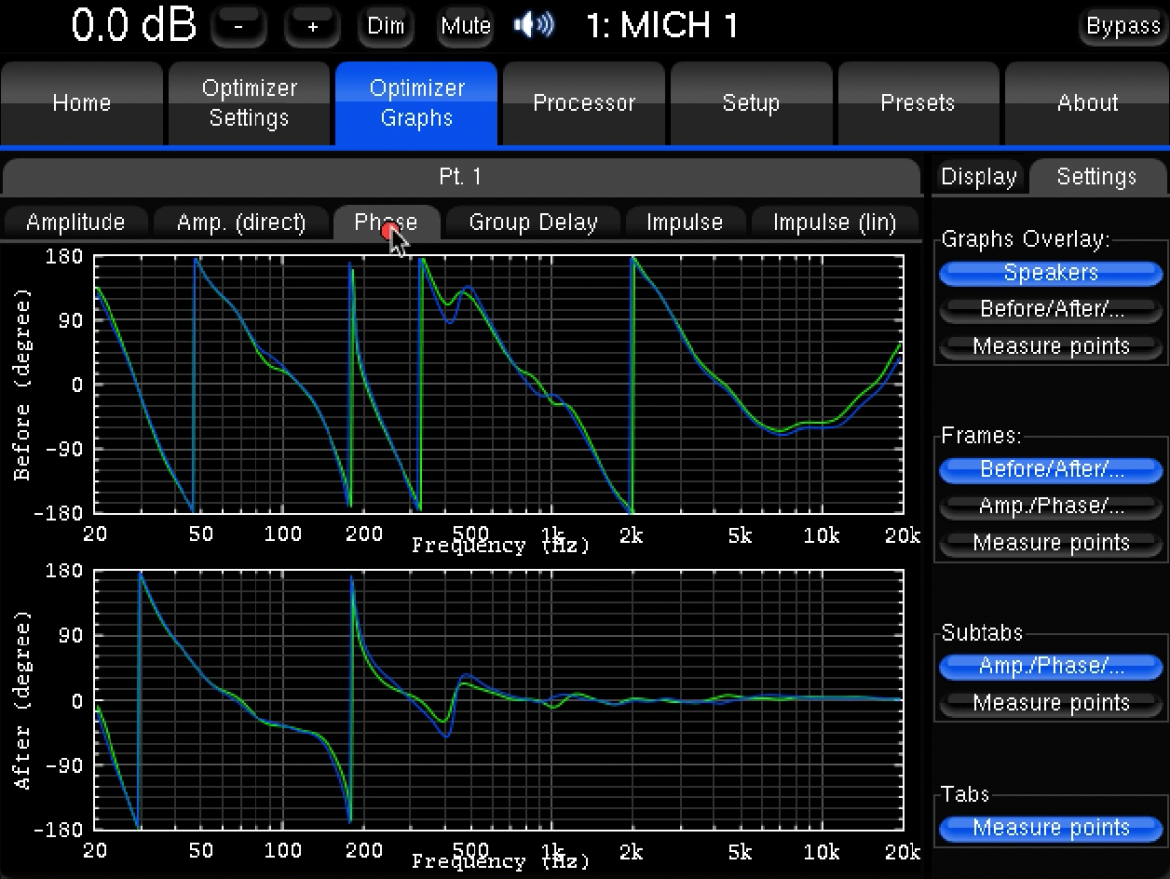Switch to the Processor tab

[584, 103]
